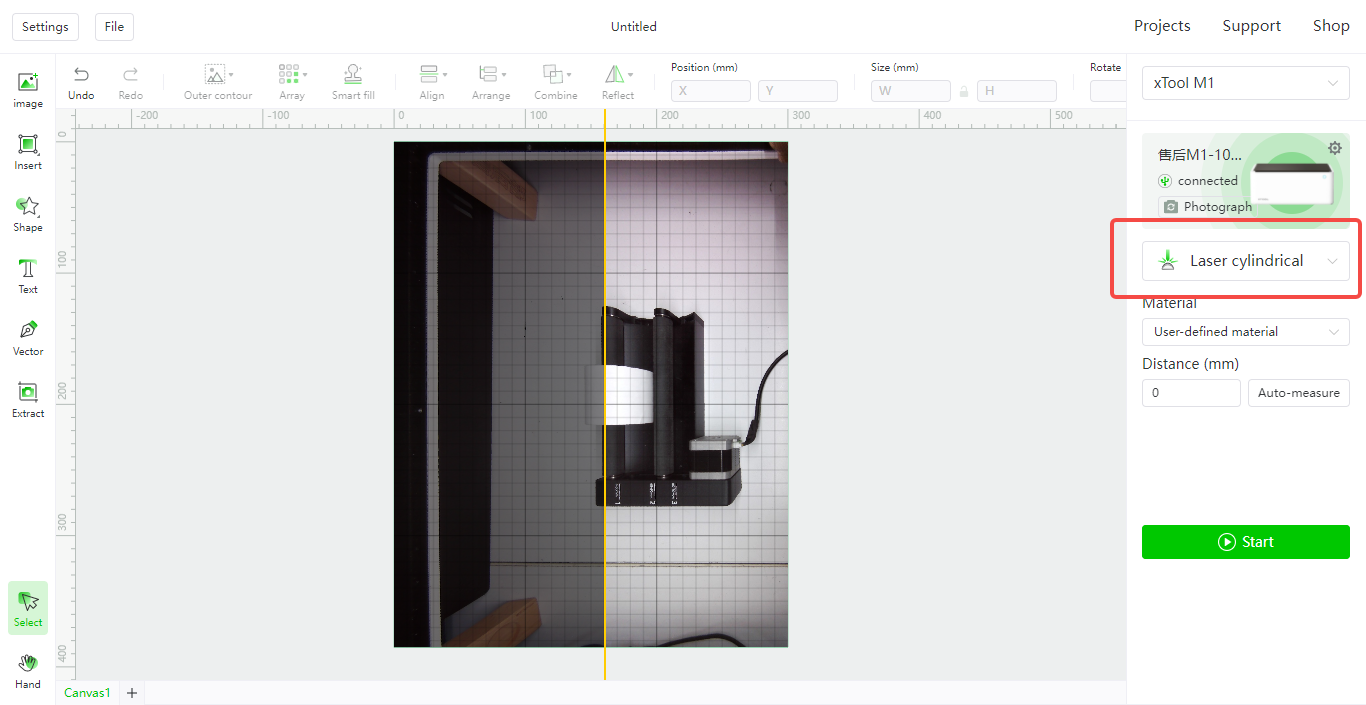This screenshot has width=1366, height=705.
Task: Toggle the size aspect ratio lock
Action: click(x=964, y=91)
